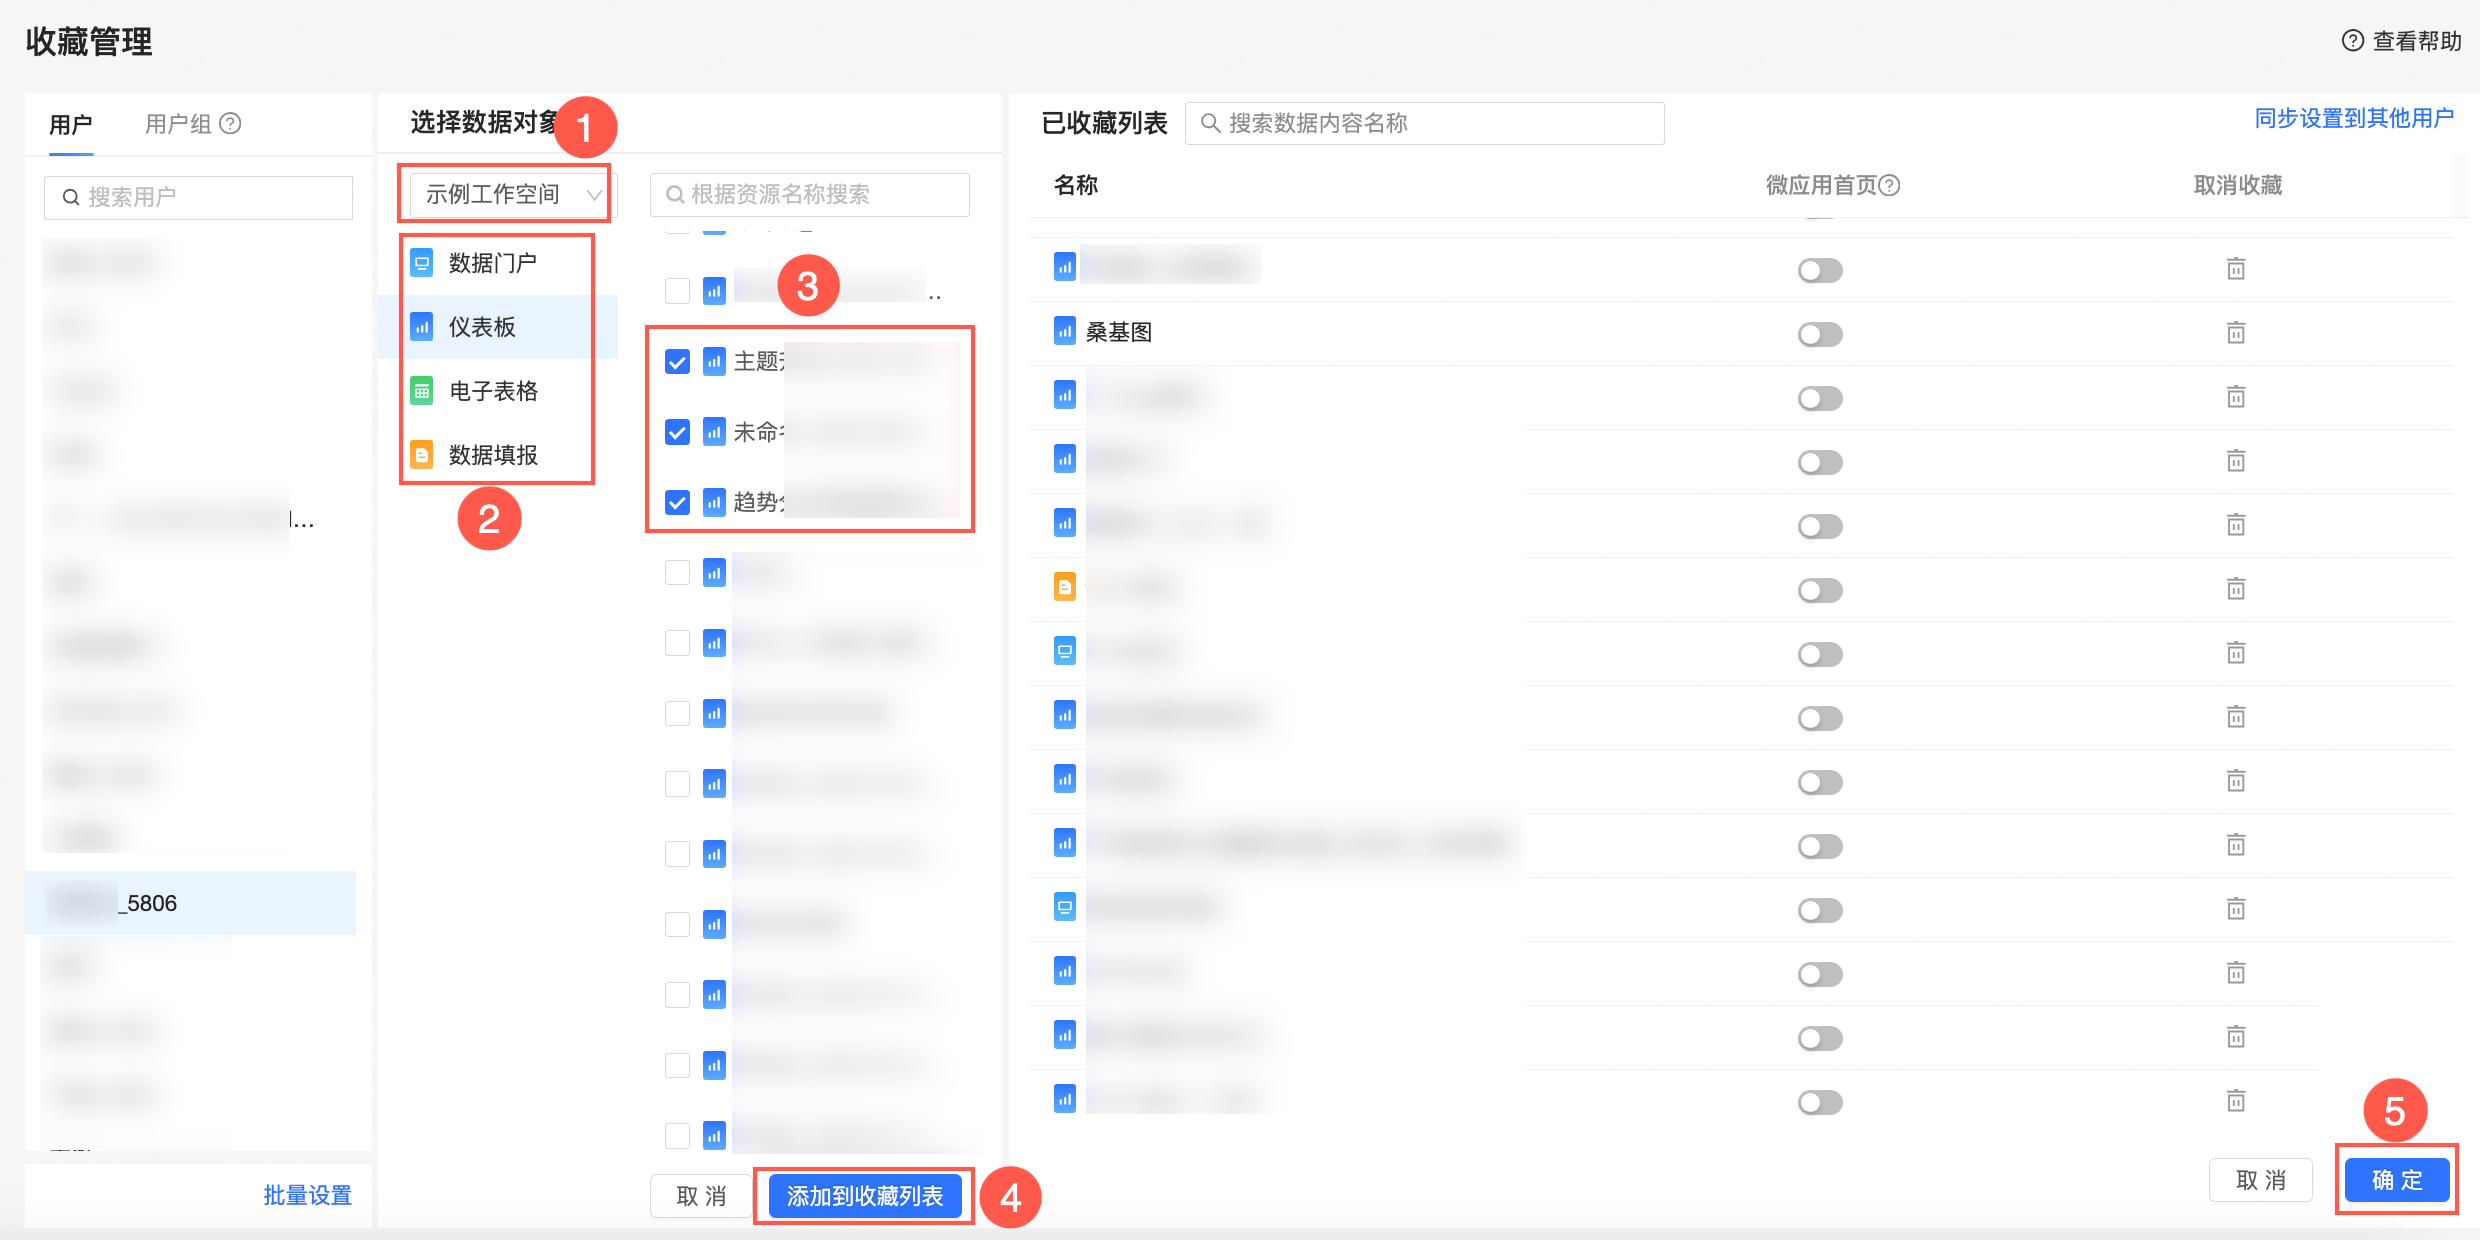Click the trash icon for 桑基图 row

click(2236, 333)
